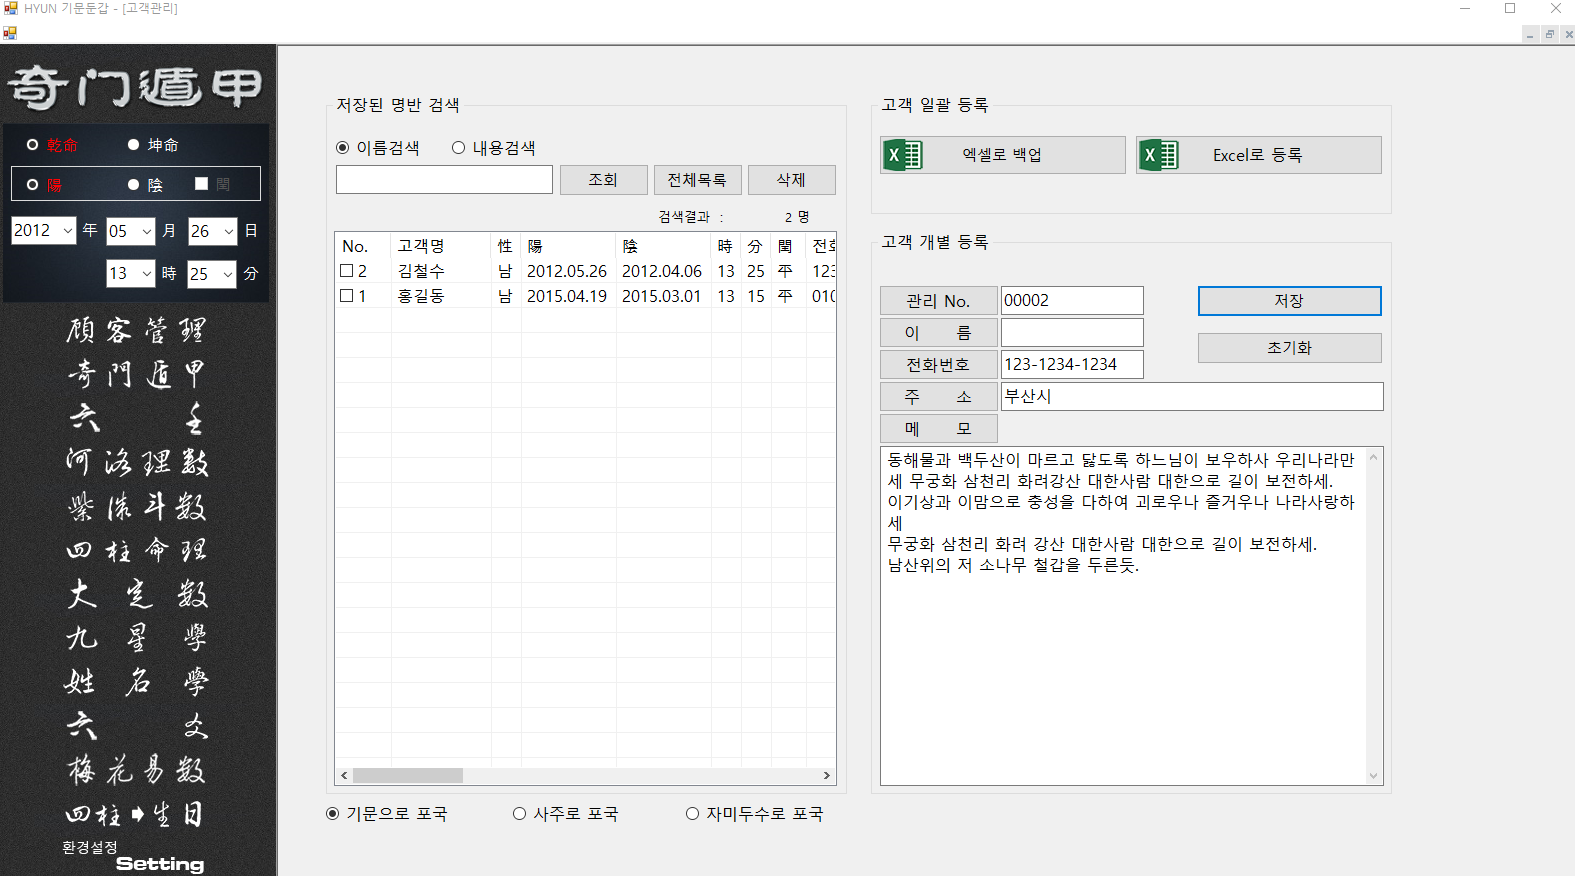
Task: Click the 陰 column header in list
Action: coord(663,246)
